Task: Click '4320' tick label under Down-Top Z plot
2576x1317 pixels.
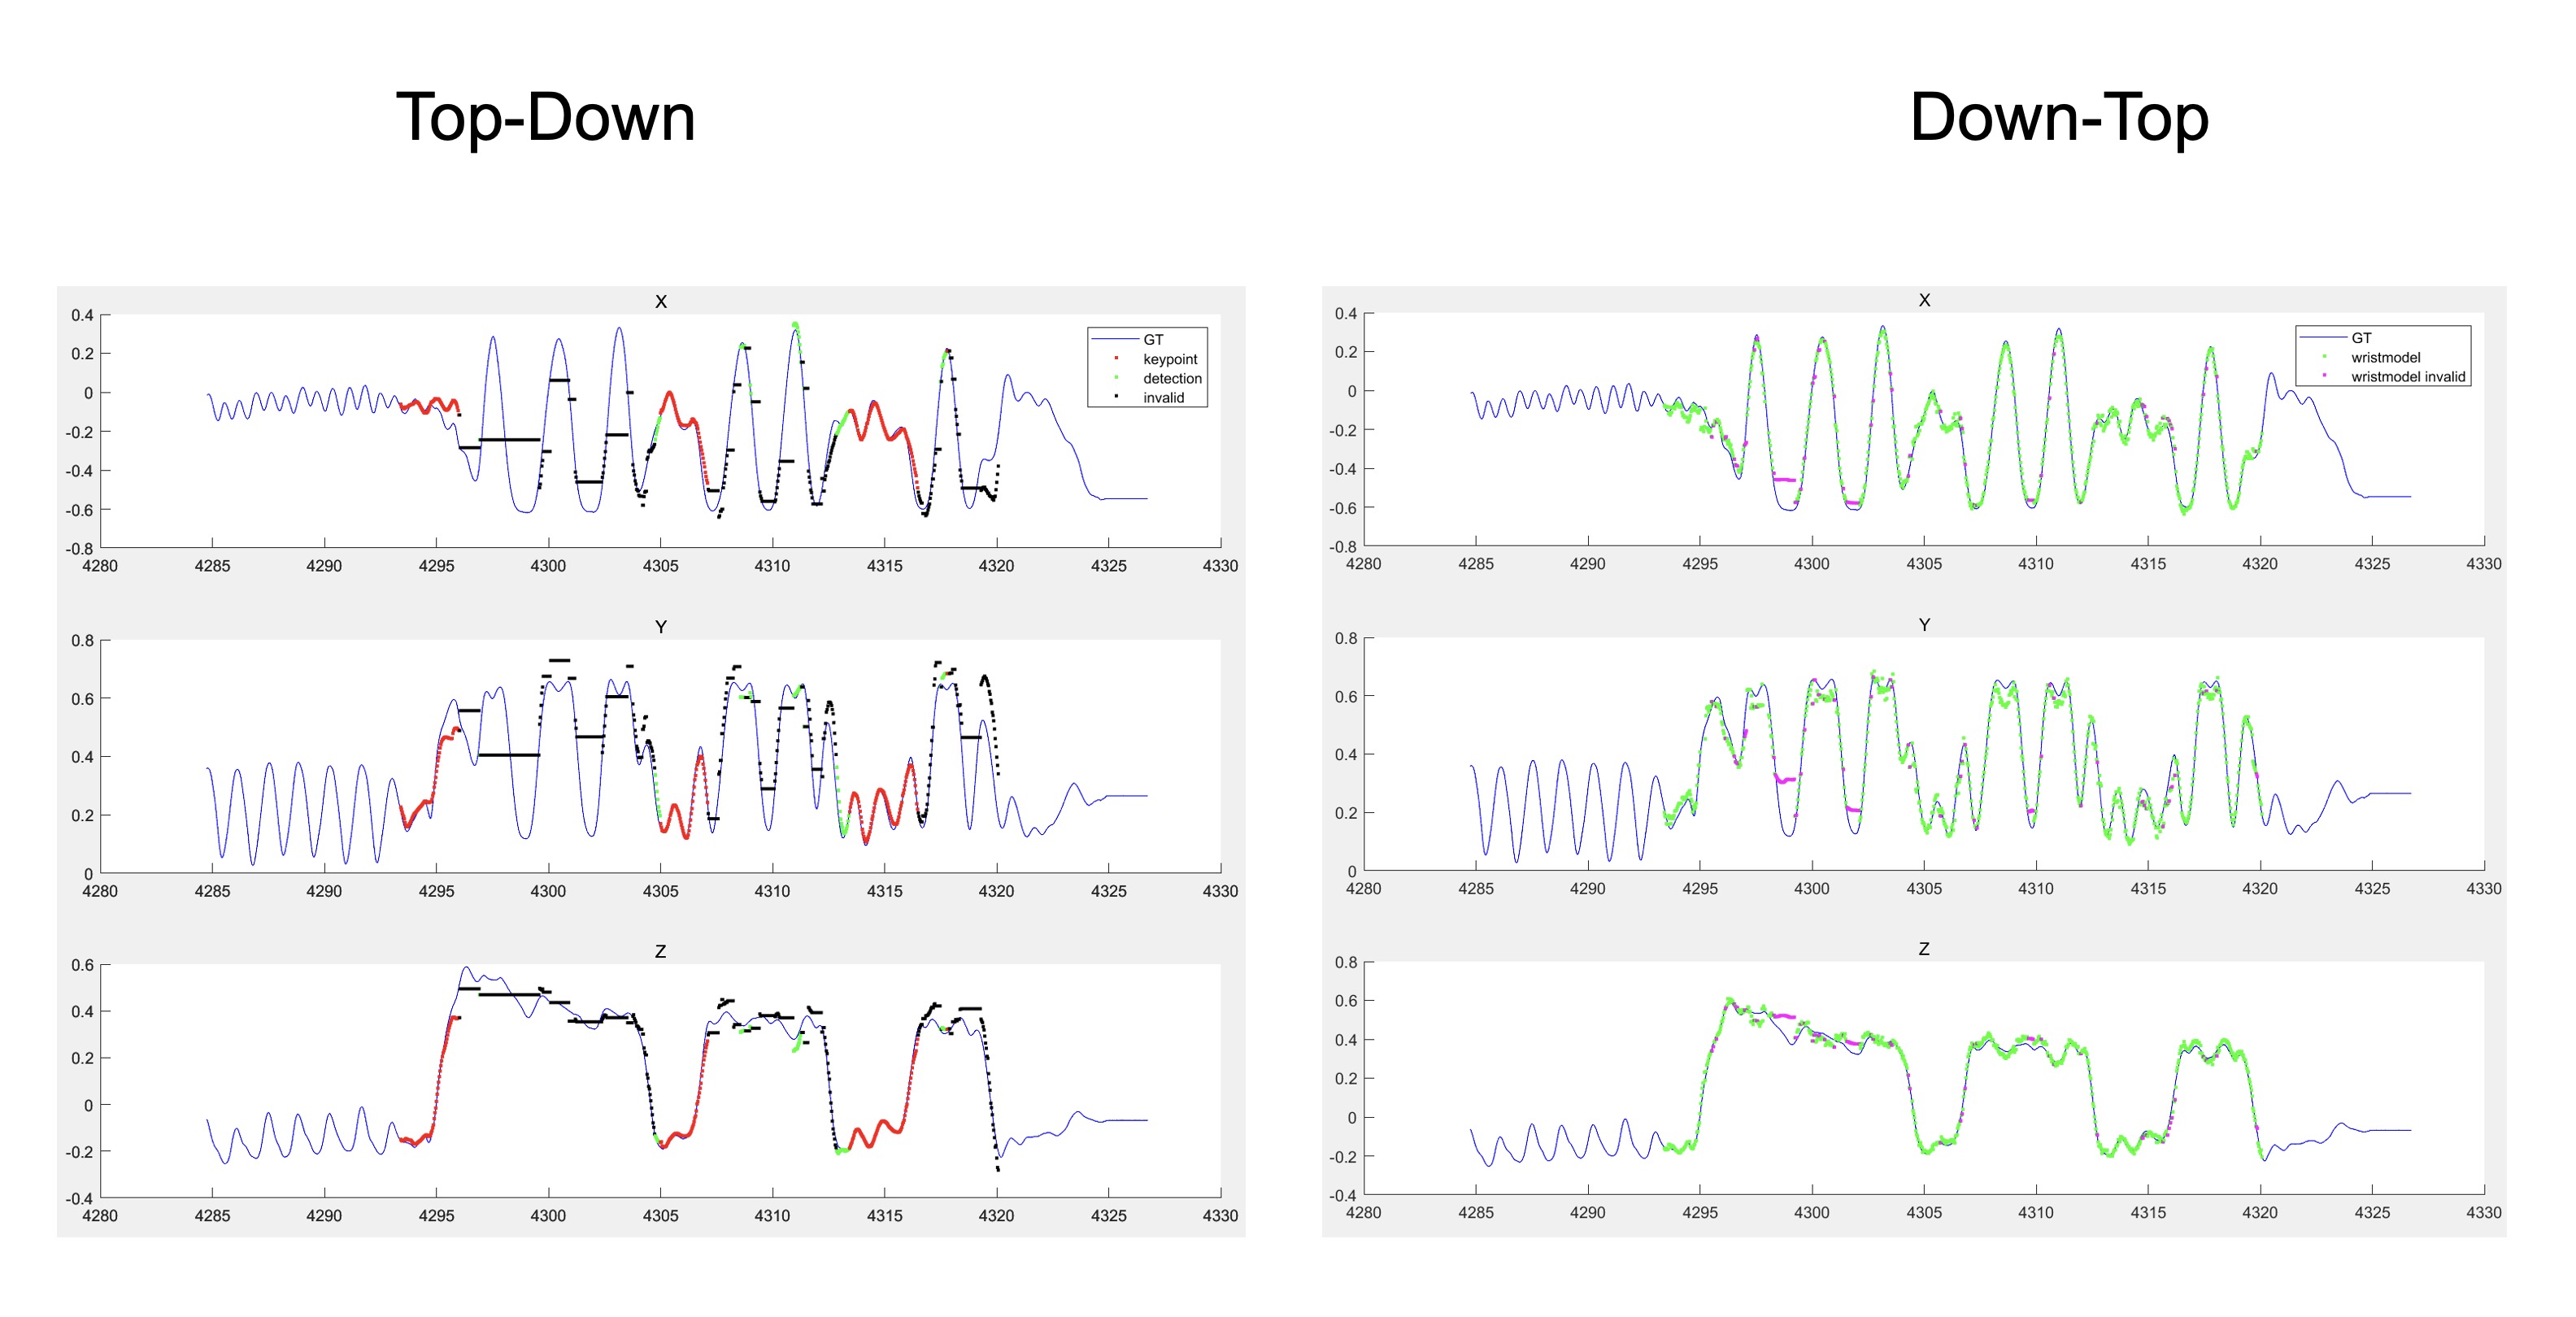Action: point(2259,1213)
